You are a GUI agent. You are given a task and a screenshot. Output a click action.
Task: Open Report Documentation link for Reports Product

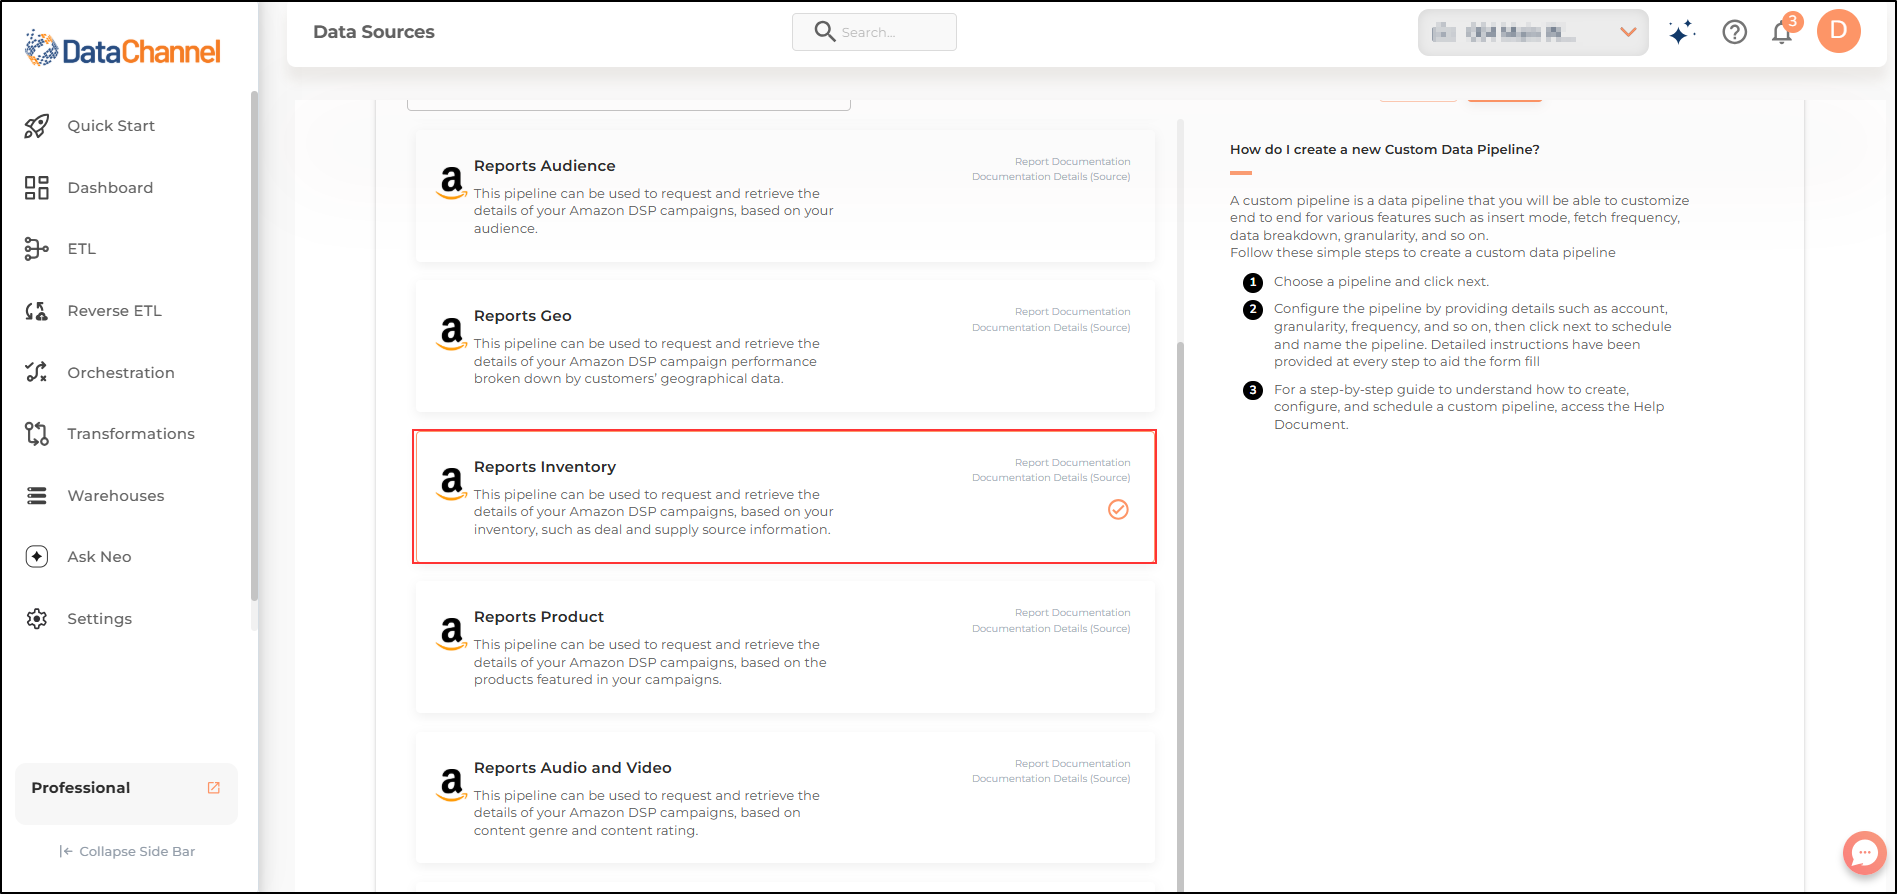1072,613
